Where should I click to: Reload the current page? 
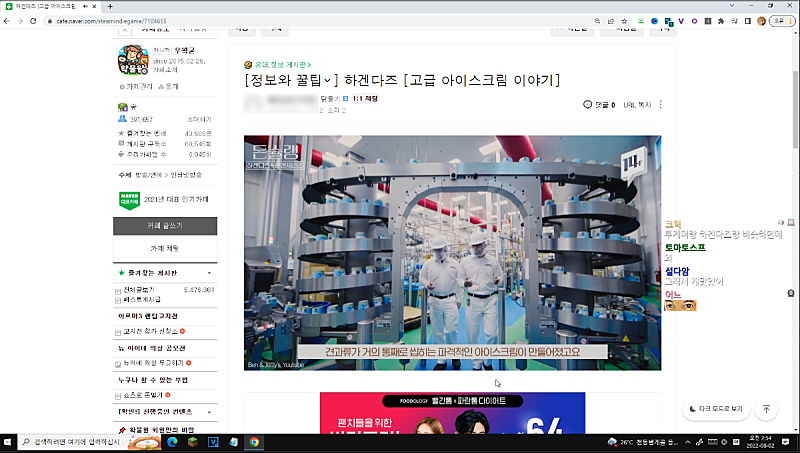33,21
